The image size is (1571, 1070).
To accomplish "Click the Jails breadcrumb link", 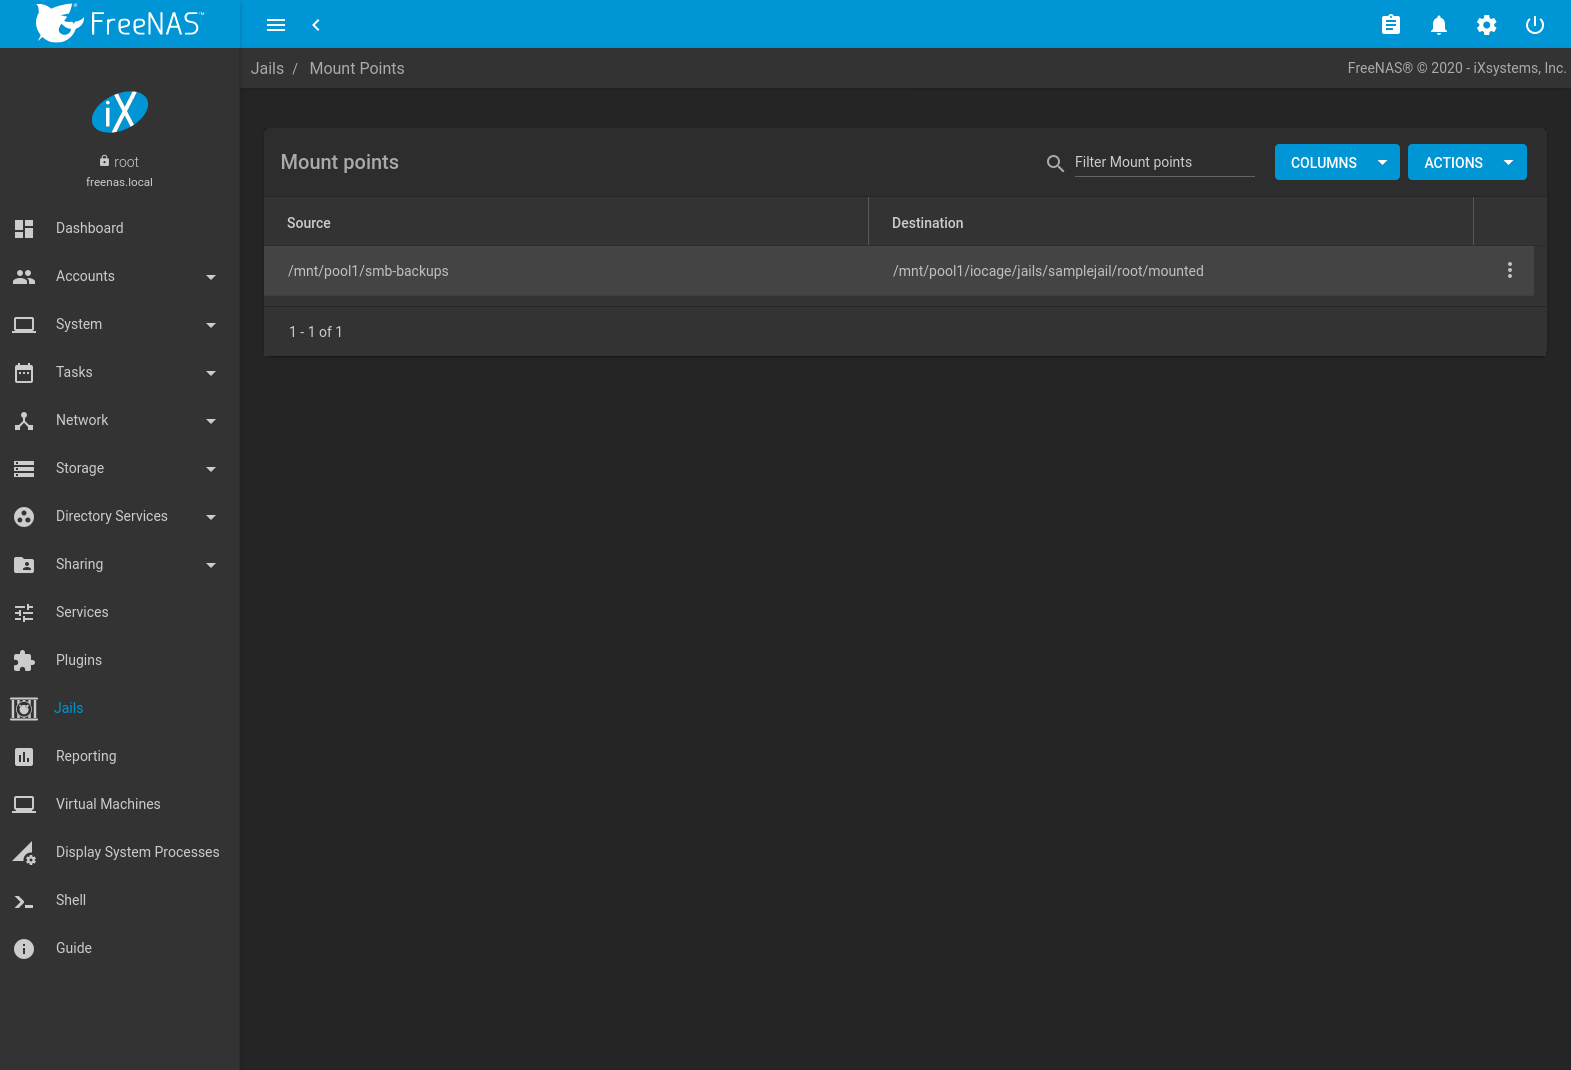I will [267, 68].
